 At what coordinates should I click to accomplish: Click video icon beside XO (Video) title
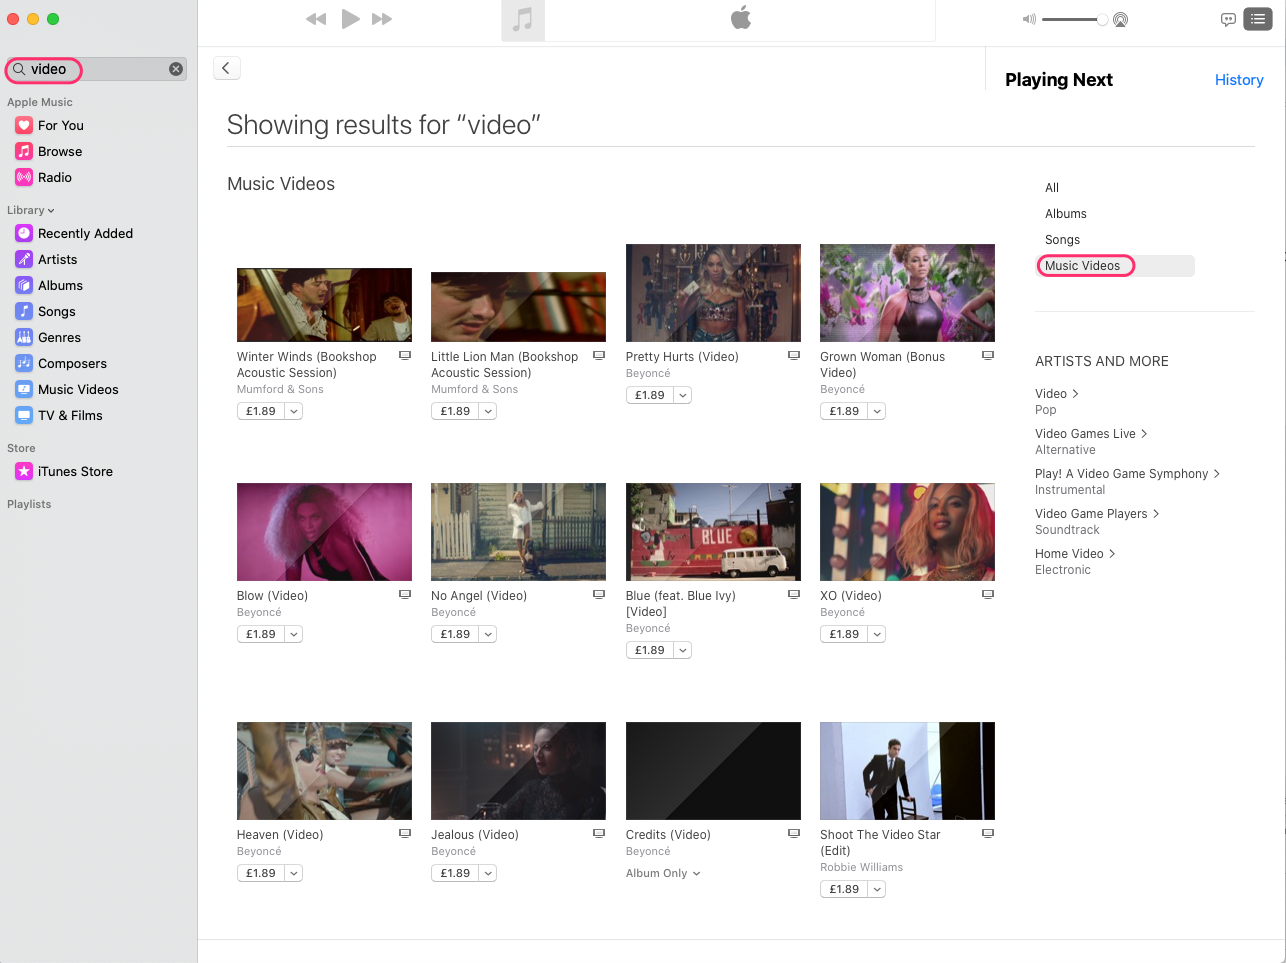(x=988, y=594)
